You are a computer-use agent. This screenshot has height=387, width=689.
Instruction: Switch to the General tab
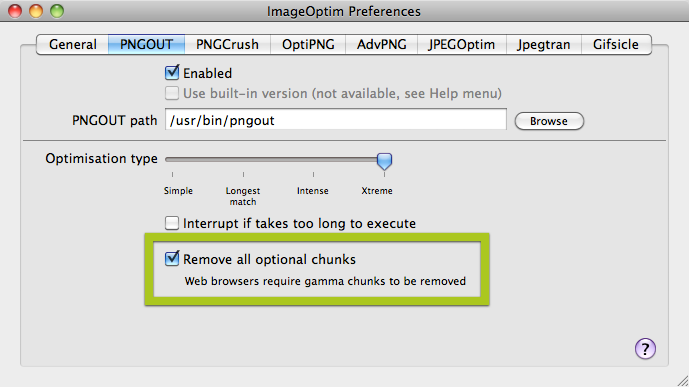pos(73,44)
